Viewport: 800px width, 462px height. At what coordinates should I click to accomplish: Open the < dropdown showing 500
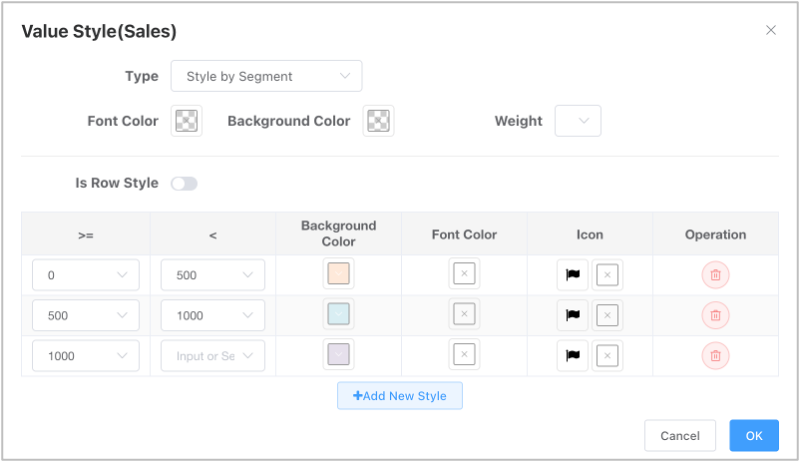coord(213,275)
